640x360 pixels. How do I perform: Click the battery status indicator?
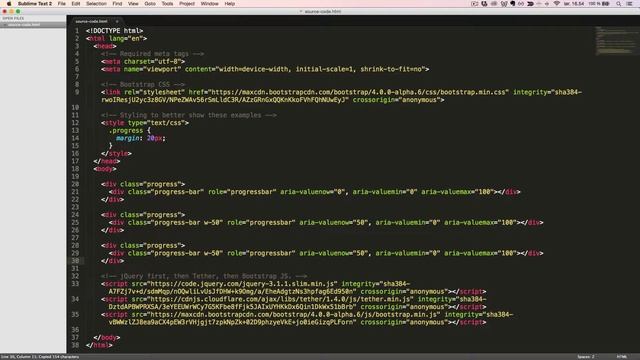click(x=599, y=4)
